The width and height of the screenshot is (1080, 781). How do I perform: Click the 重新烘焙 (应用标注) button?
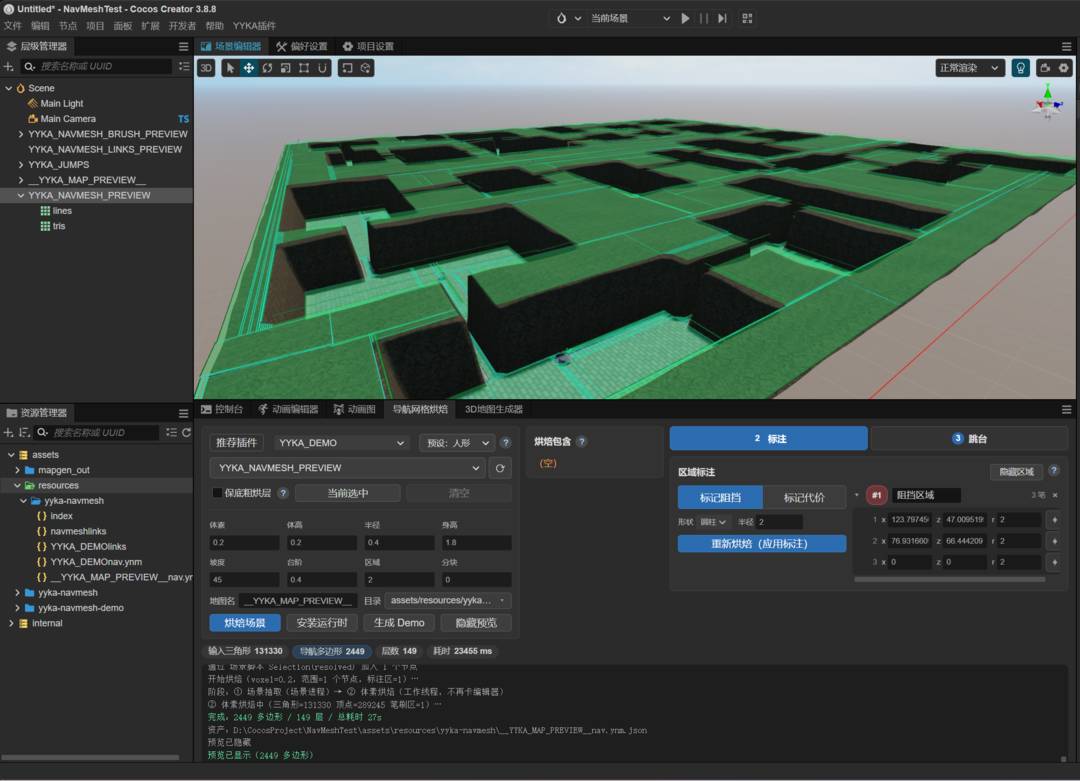761,544
